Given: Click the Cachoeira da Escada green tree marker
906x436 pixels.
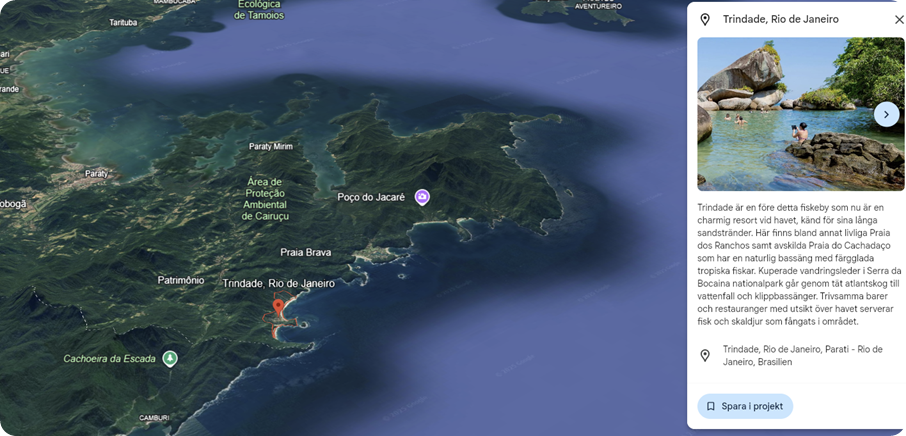Looking at the screenshot, I should [x=170, y=359].
